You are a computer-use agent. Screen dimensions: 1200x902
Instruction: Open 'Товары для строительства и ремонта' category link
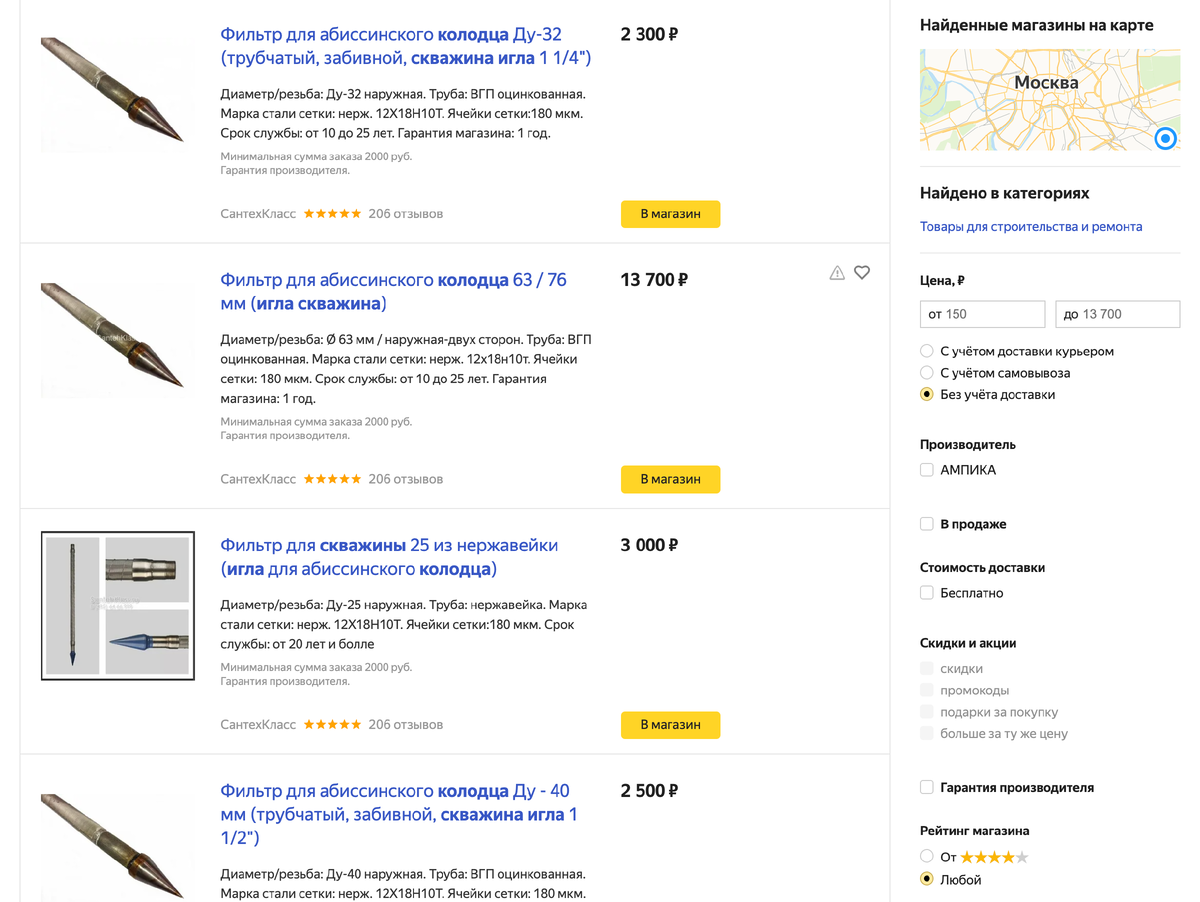(x=1030, y=227)
